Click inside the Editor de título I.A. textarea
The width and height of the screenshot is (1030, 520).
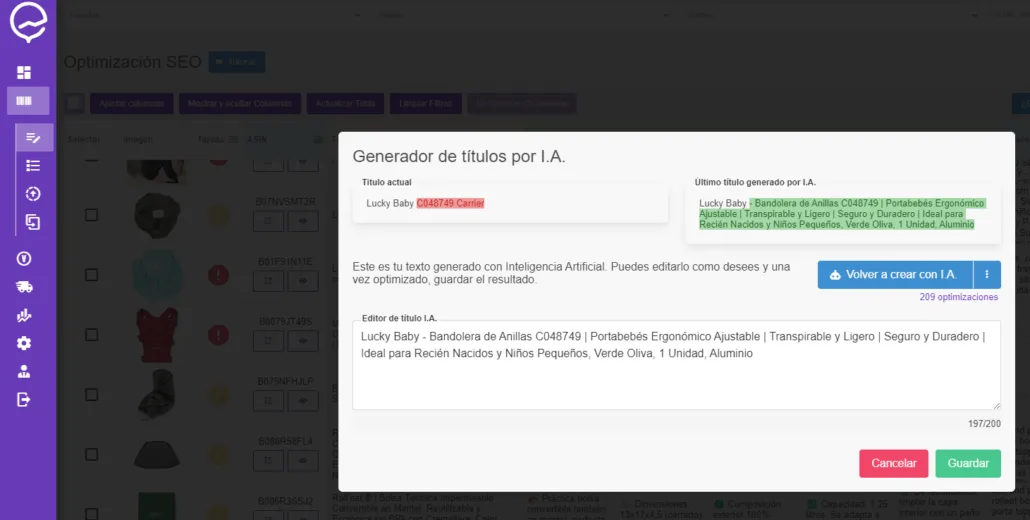coord(677,365)
